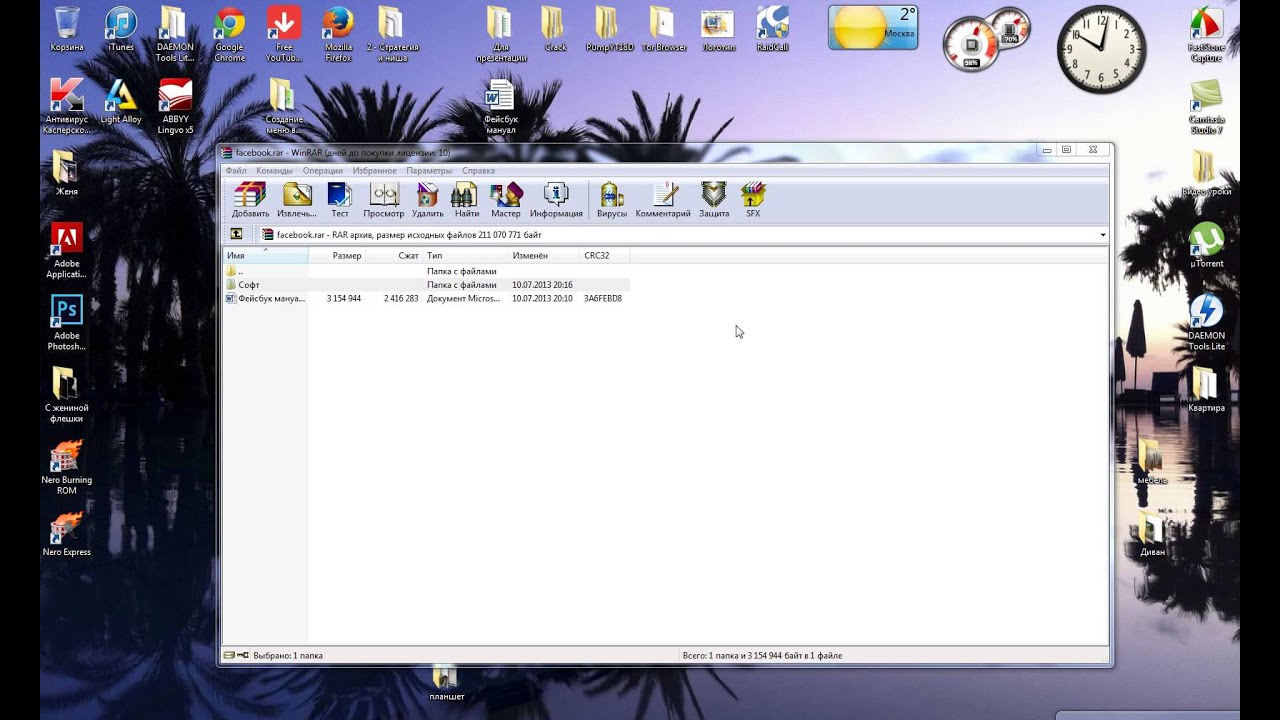Show archive Информация (Info) icon

click(556, 200)
